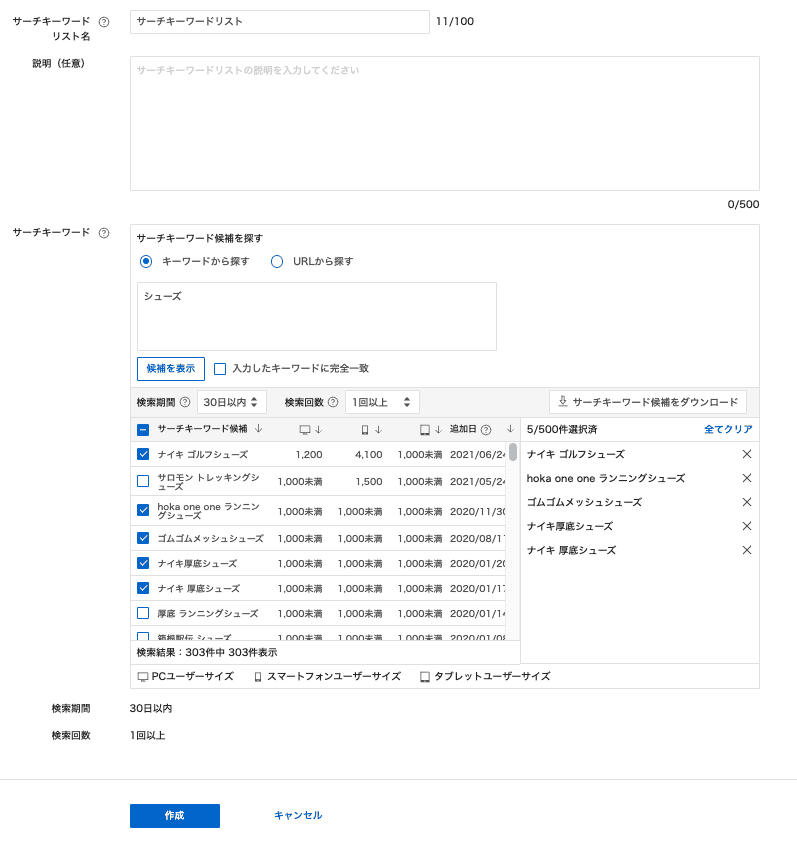Click 検索結果：303件中 303件表示 text
This screenshot has height=852, width=797.
[x=207, y=652]
